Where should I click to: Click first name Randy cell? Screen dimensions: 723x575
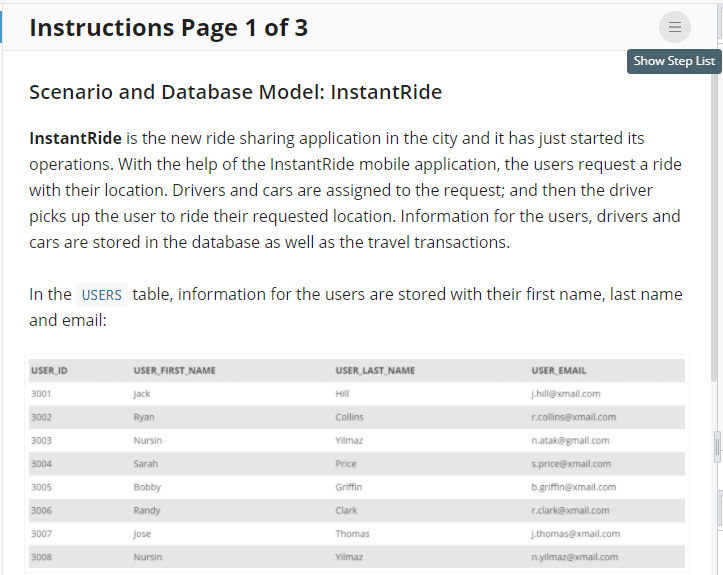[x=147, y=511]
